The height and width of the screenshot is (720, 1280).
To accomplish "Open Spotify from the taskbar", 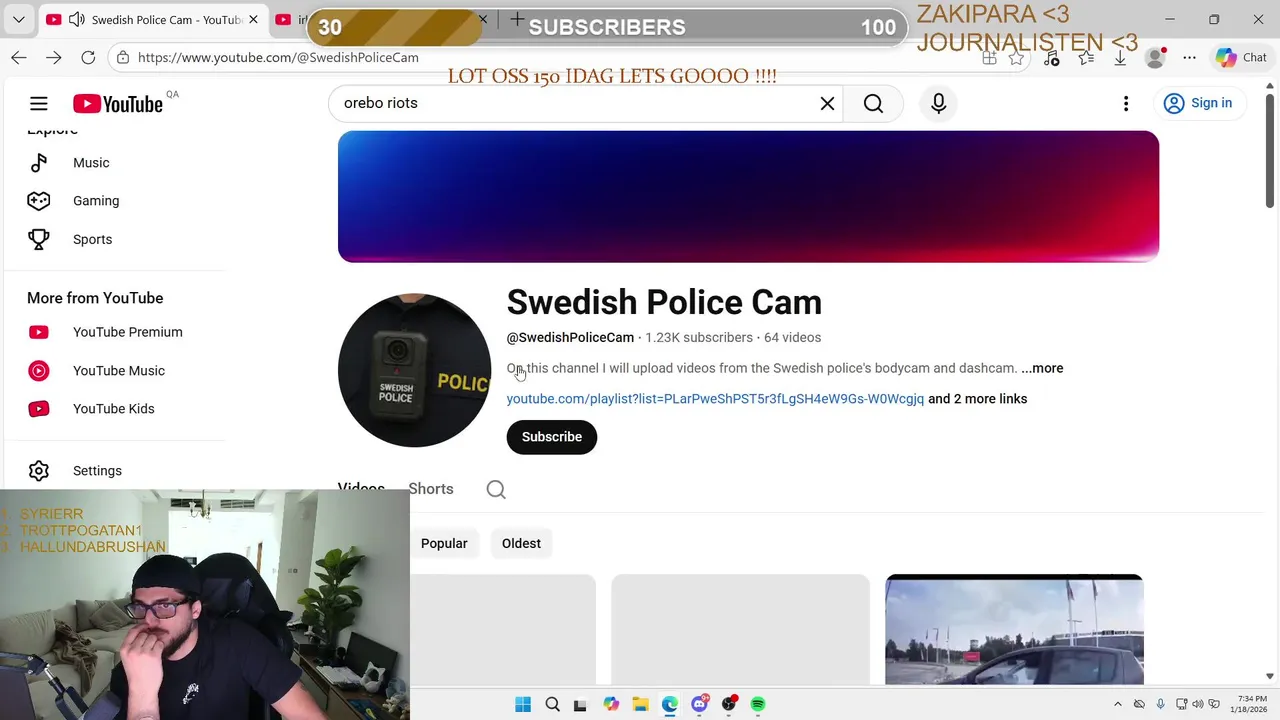I will (x=758, y=704).
